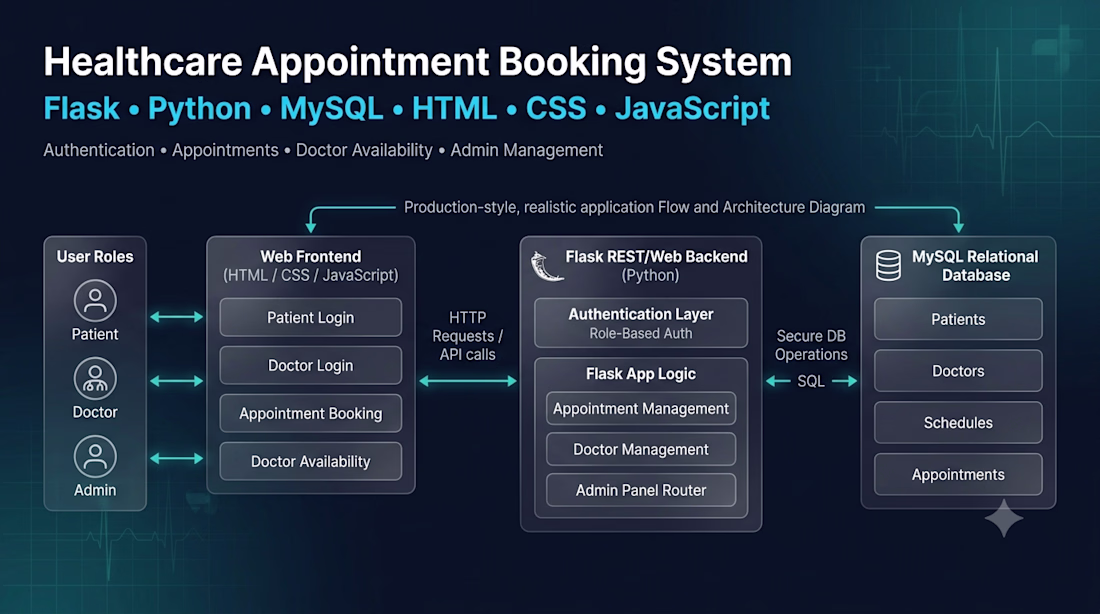Click the blue "MySQL" word in the tech stack line
The height and width of the screenshot is (614, 1100).
pyautogui.click(x=331, y=109)
